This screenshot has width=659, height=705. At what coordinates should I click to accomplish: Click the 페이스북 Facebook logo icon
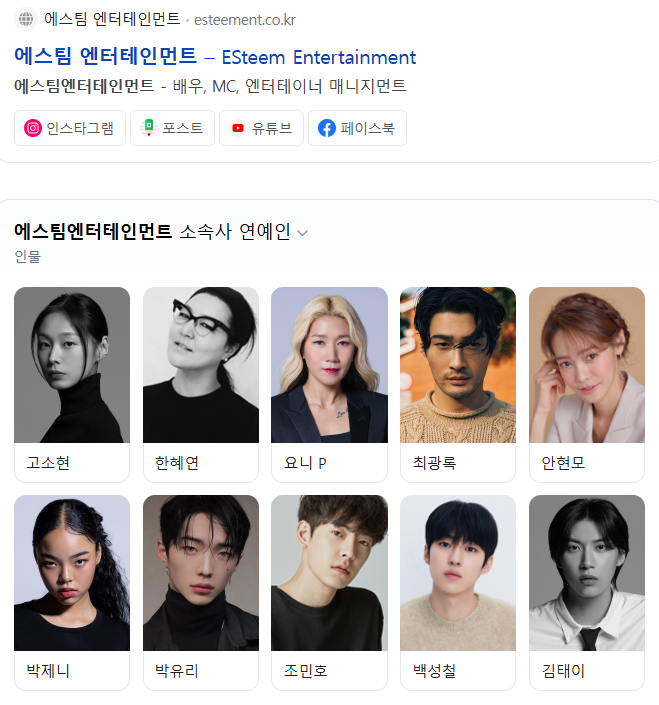pos(327,128)
